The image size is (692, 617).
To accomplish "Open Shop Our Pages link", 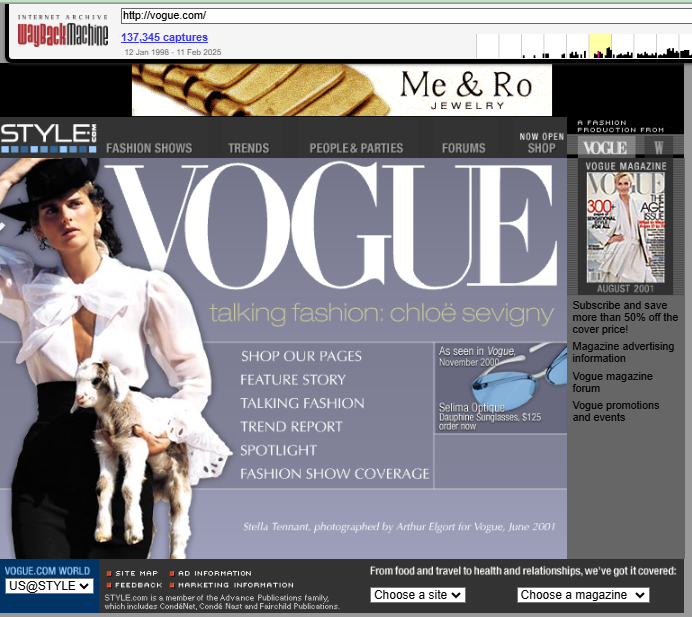I will tap(301, 356).
